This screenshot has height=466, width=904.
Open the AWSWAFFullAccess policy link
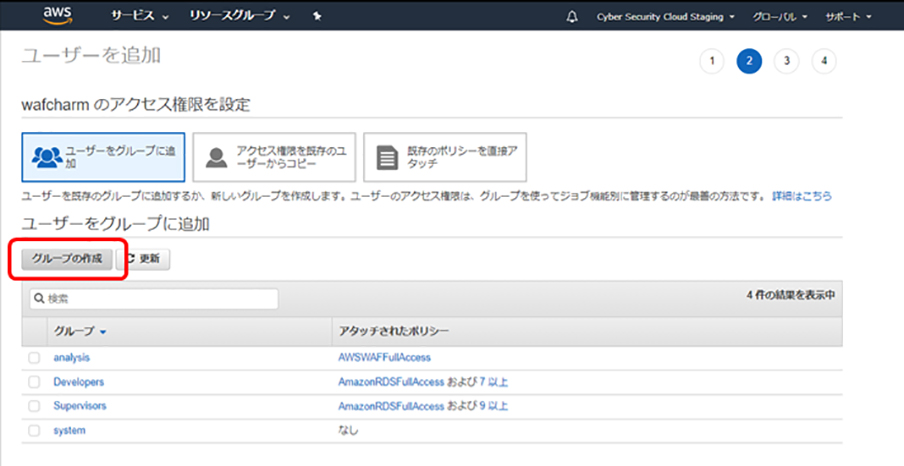(384, 357)
